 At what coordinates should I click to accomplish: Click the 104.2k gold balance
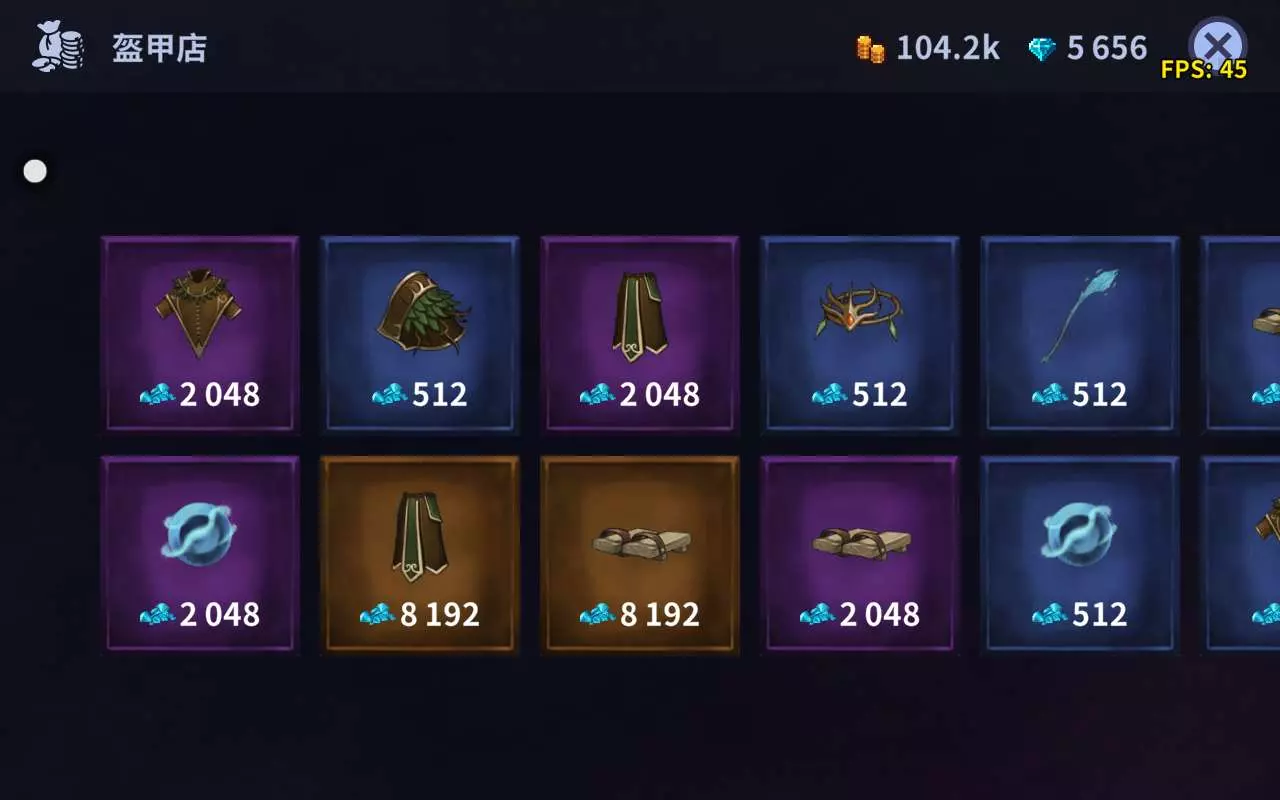point(947,48)
